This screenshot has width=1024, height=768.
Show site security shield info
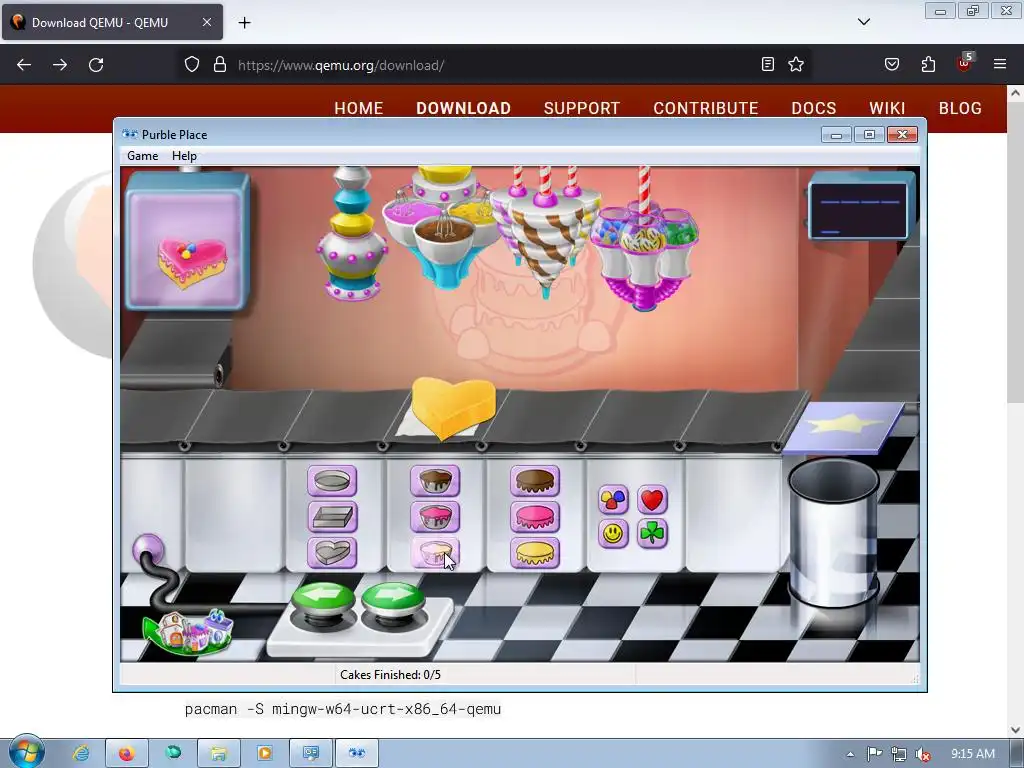(191, 64)
